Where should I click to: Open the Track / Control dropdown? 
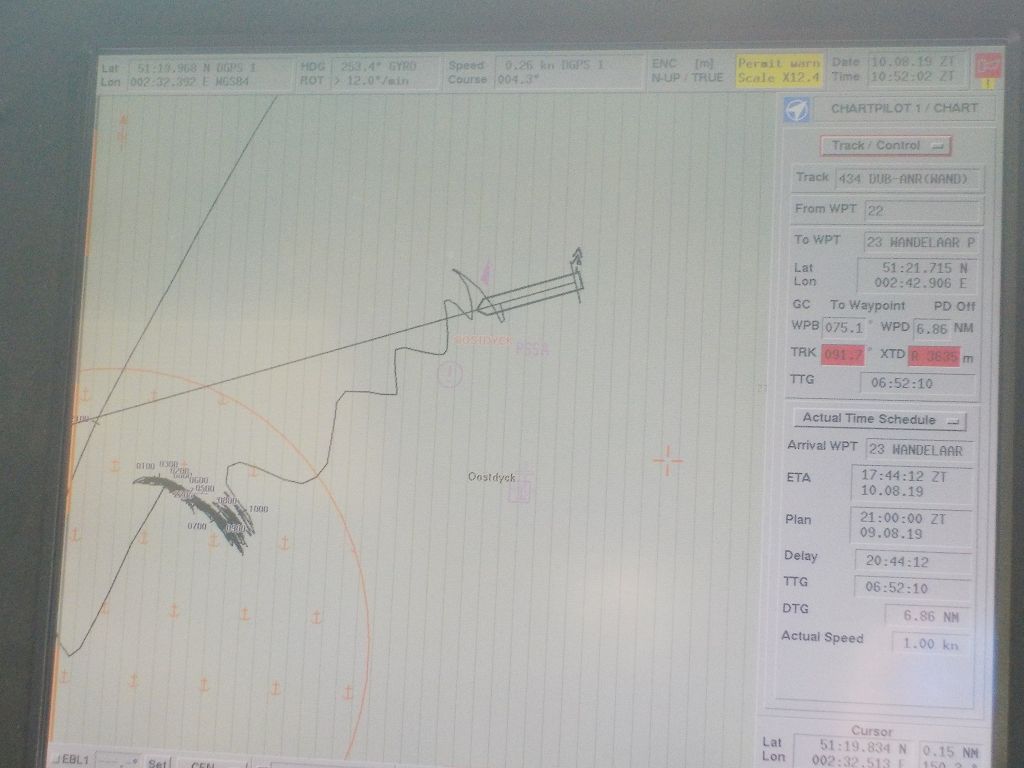(885, 146)
